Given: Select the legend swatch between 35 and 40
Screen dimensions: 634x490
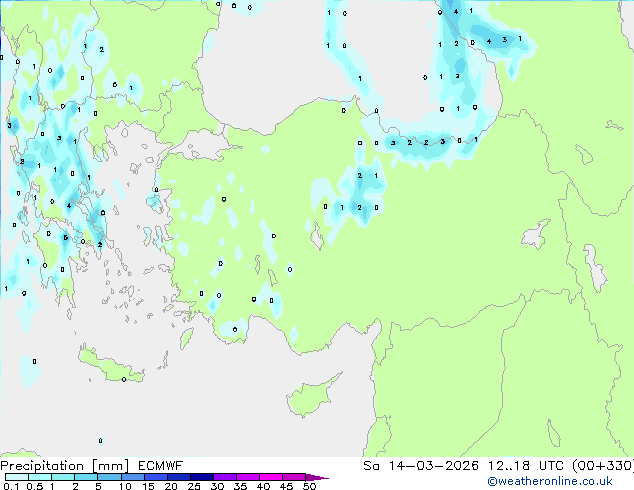Looking at the screenshot, I should click(248, 477).
